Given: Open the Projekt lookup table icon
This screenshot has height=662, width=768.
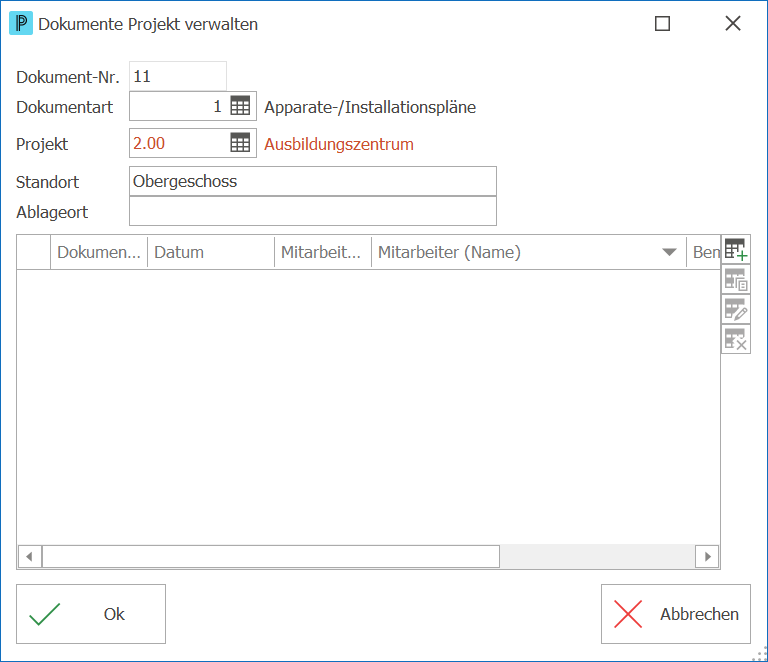Looking at the screenshot, I should coord(240,143).
